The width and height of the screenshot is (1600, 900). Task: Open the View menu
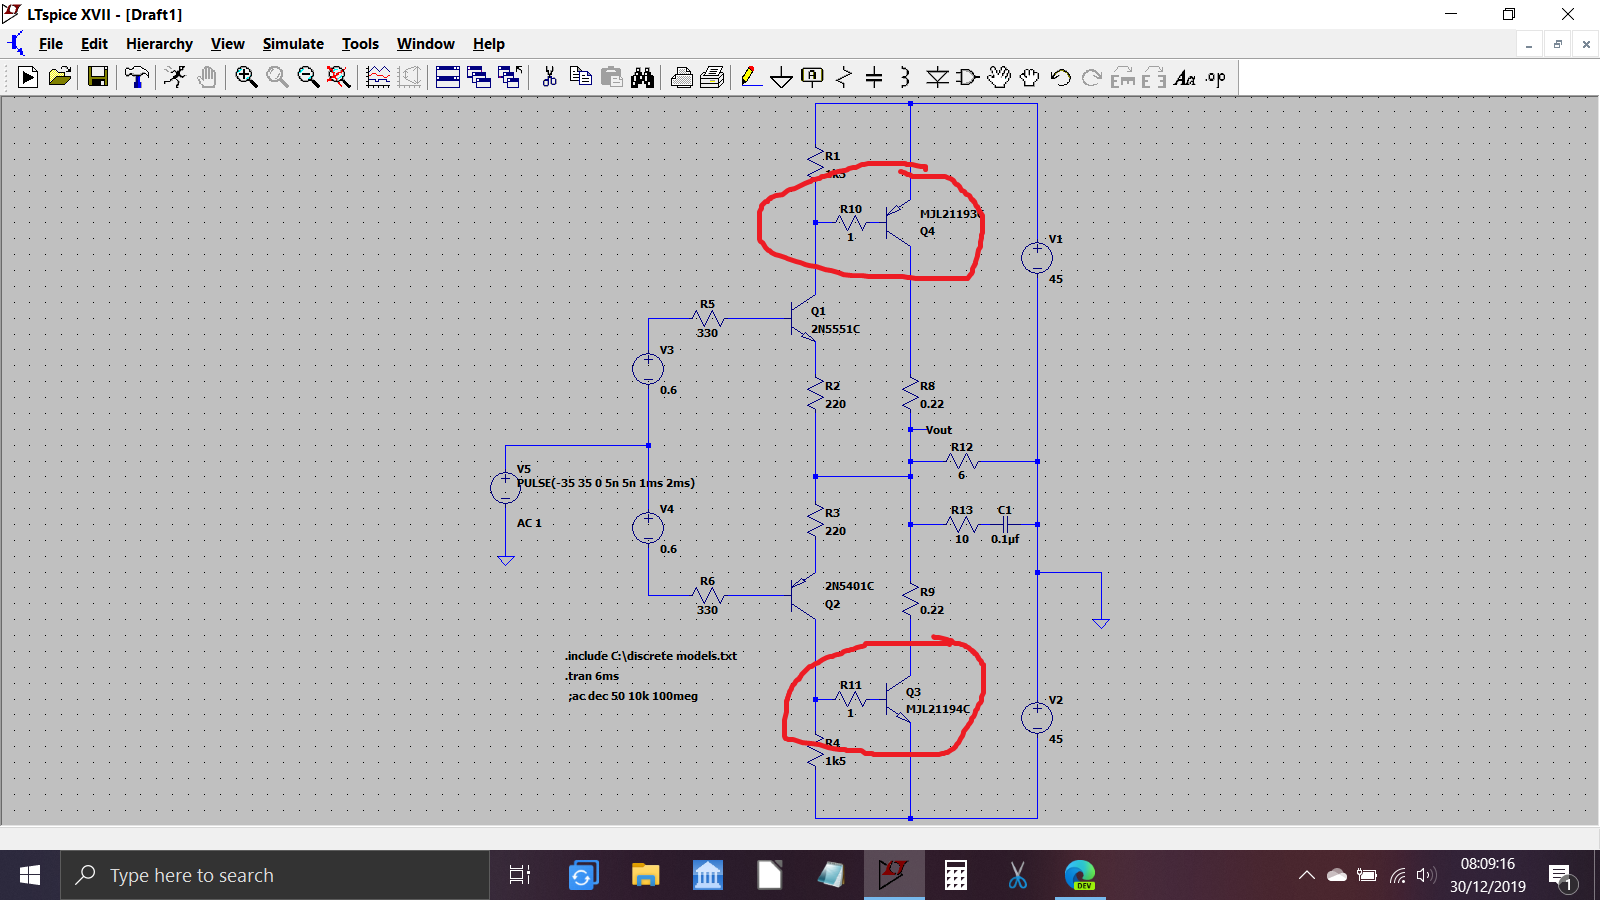coord(228,44)
